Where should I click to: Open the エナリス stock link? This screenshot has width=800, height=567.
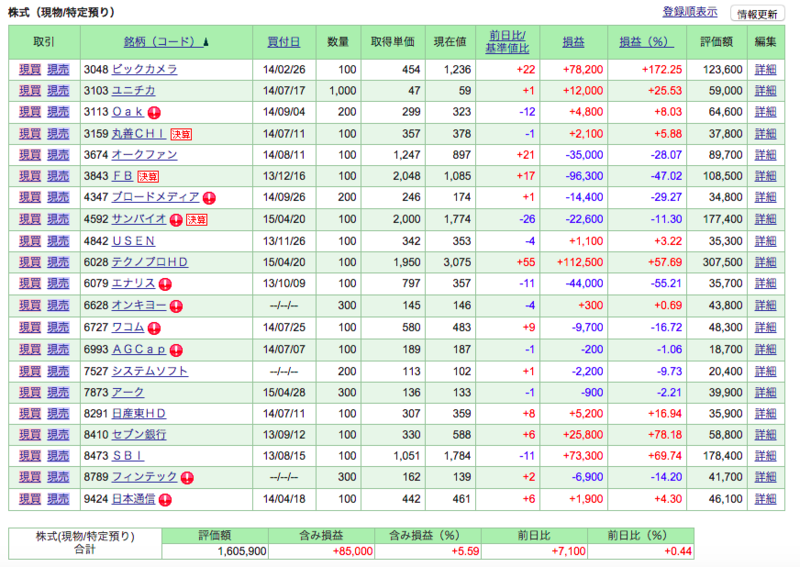pos(133,283)
